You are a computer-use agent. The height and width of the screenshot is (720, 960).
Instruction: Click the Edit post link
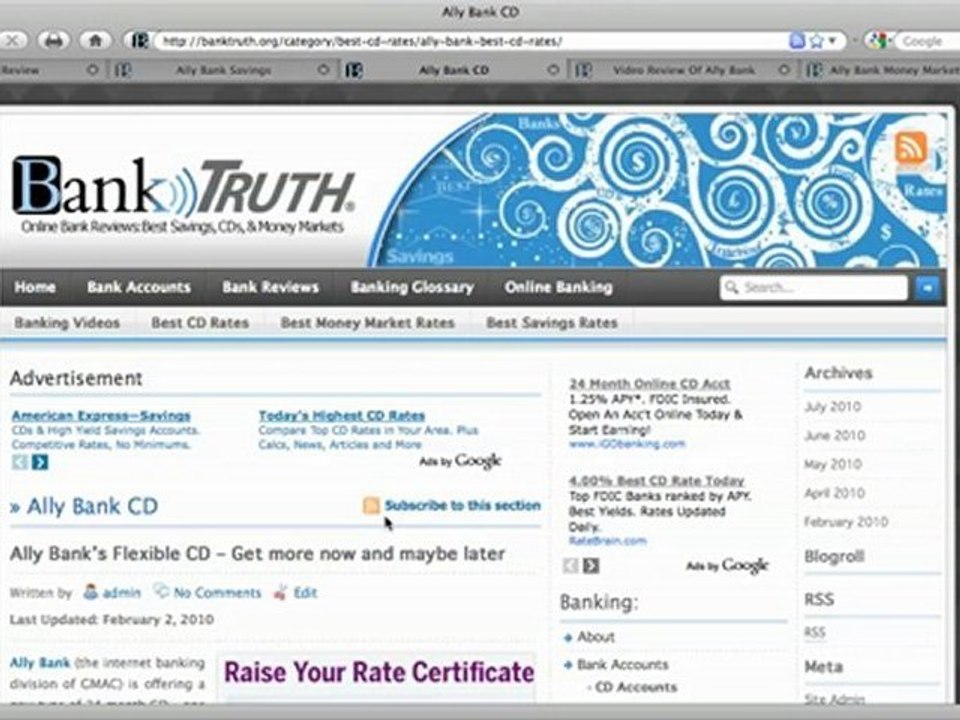[305, 593]
